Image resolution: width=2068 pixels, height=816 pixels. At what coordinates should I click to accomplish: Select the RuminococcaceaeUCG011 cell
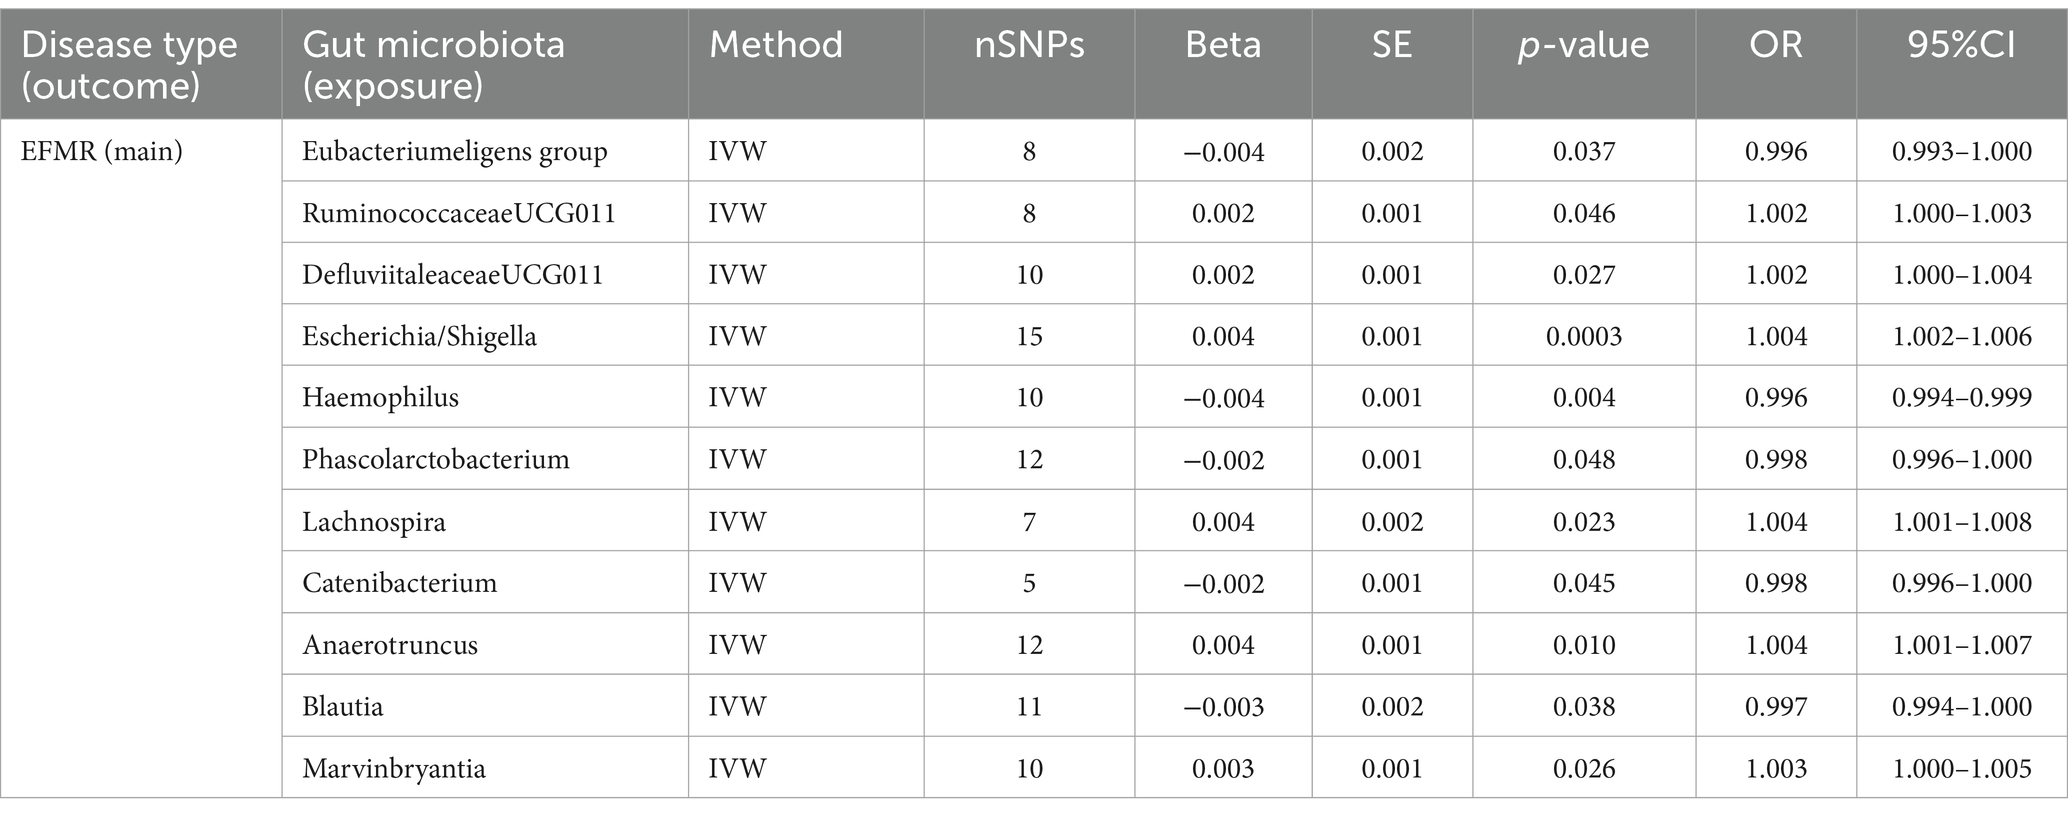pos(459,213)
